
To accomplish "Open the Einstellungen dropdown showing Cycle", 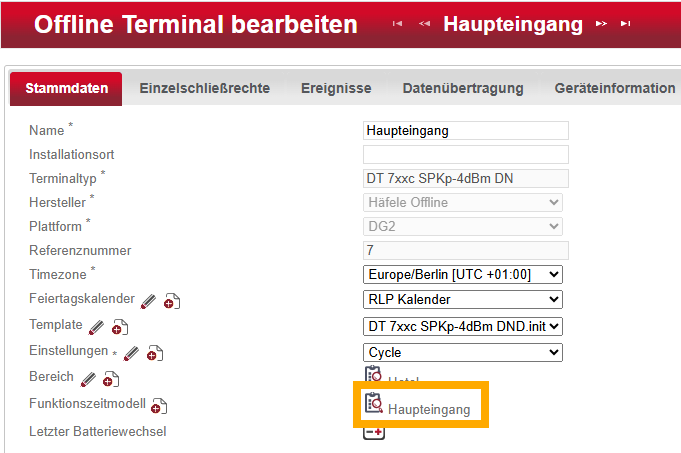I will point(463,352).
